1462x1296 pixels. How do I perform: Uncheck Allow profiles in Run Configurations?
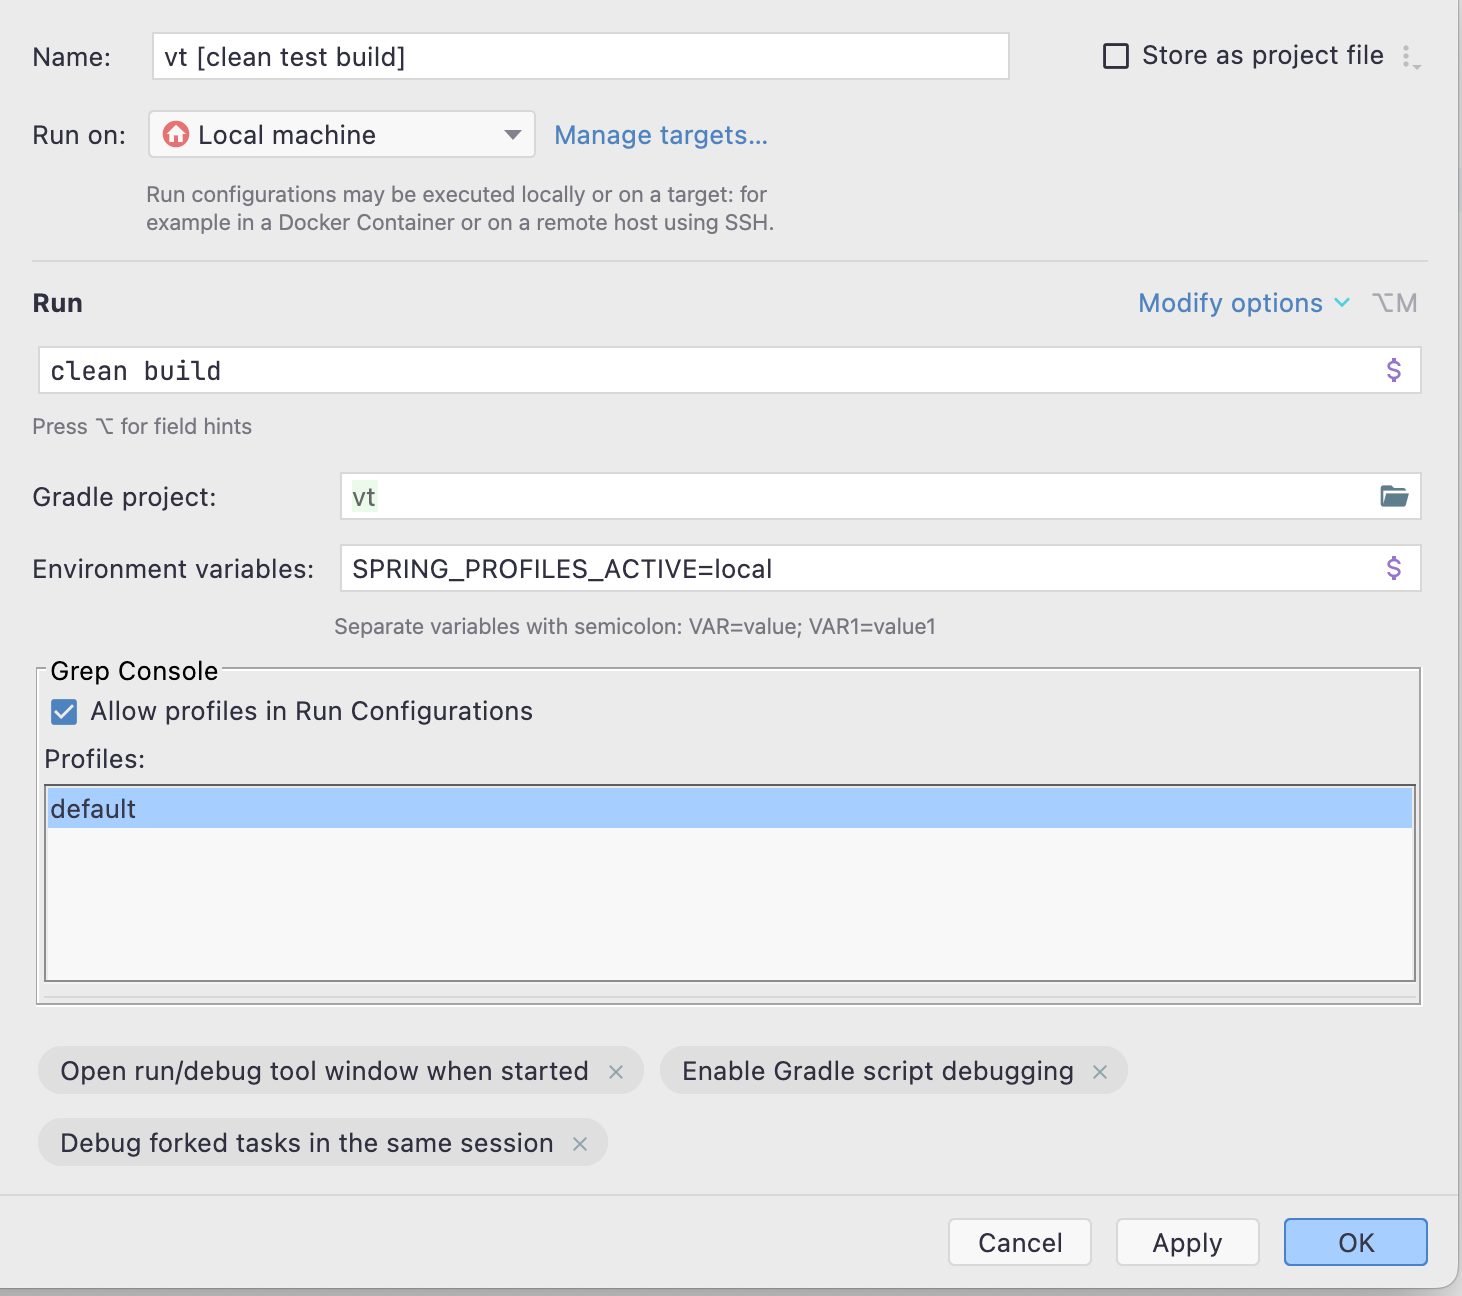click(x=64, y=712)
